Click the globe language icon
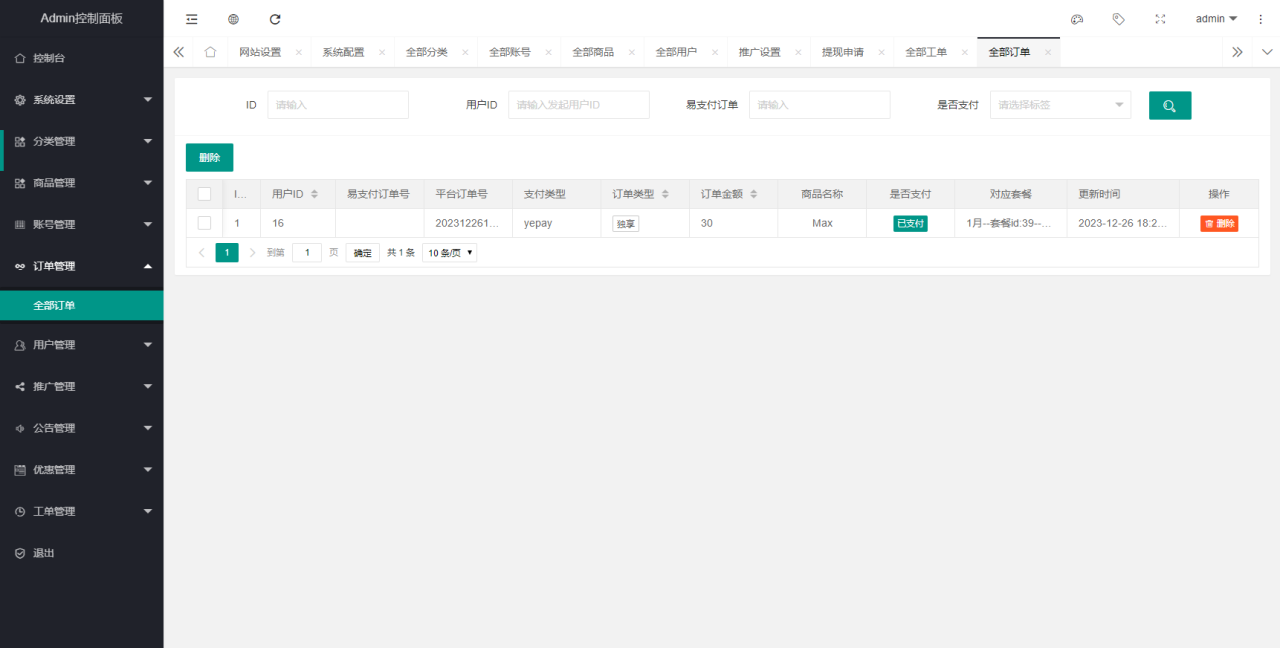Screen dimensions: 1280x648 point(233,18)
